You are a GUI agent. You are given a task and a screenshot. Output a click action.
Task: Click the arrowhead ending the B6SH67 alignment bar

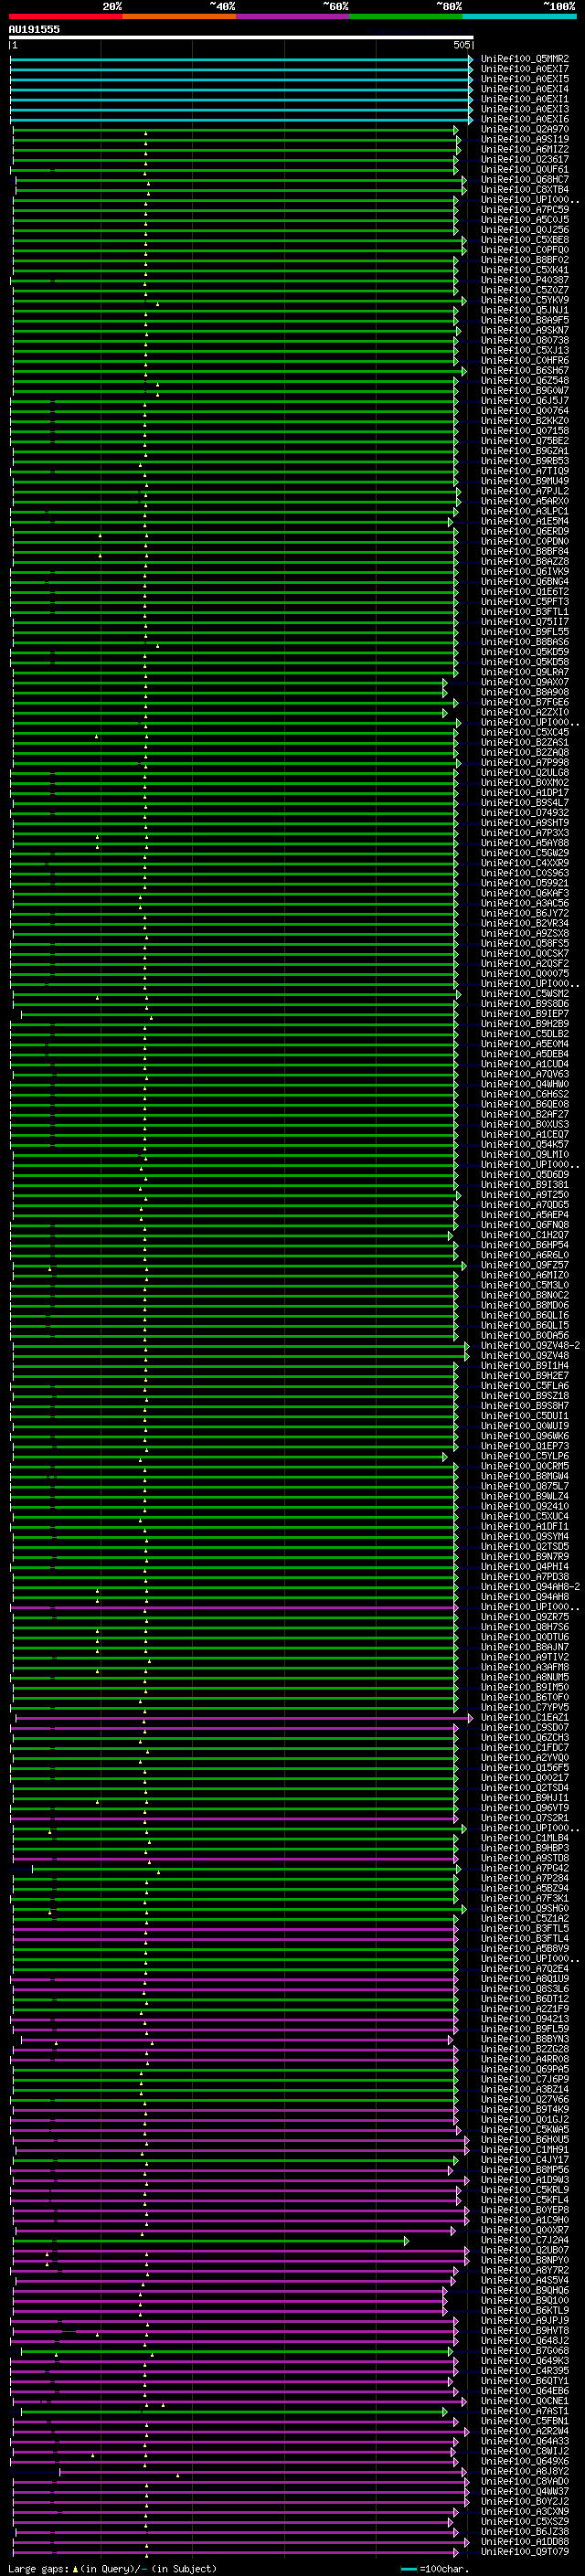click(464, 371)
